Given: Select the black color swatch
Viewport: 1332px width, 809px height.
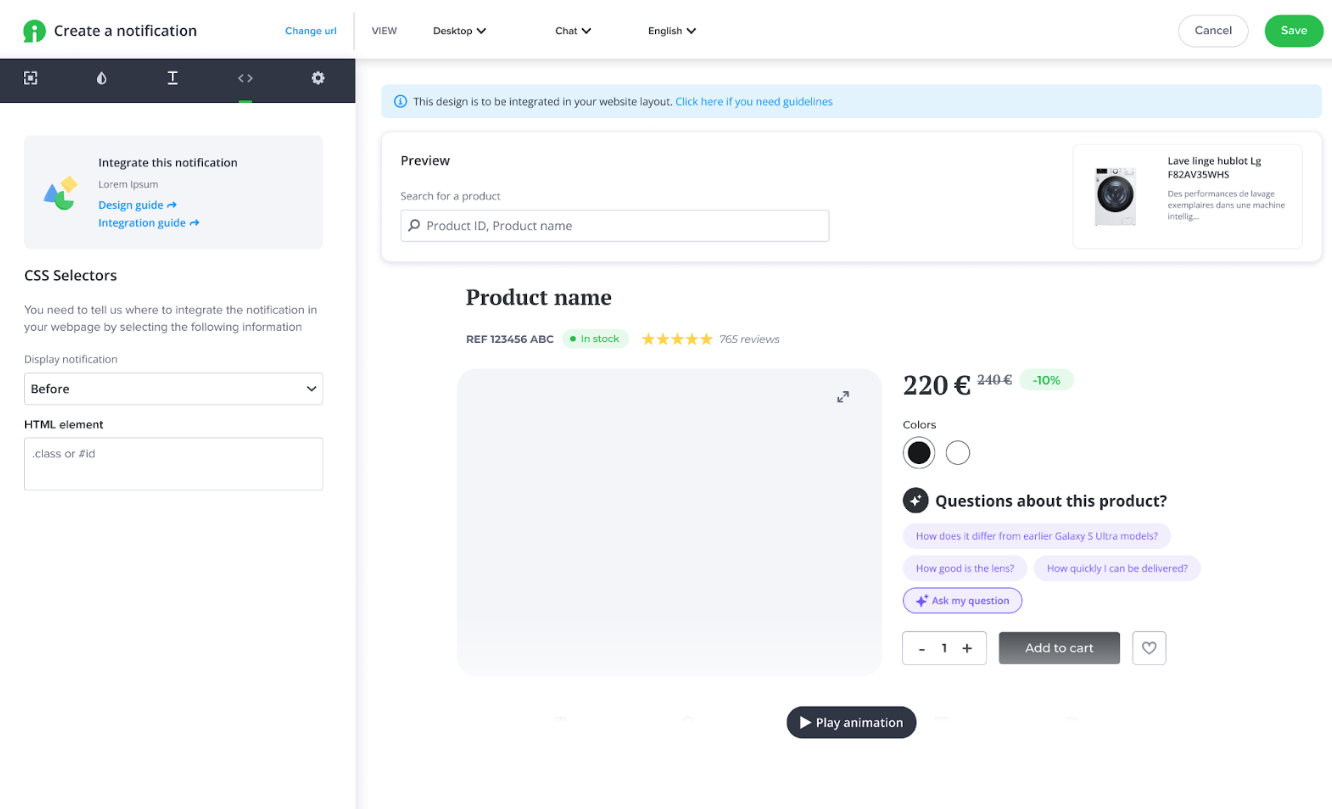Looking at the screenshot, I should tap(919, 453).
